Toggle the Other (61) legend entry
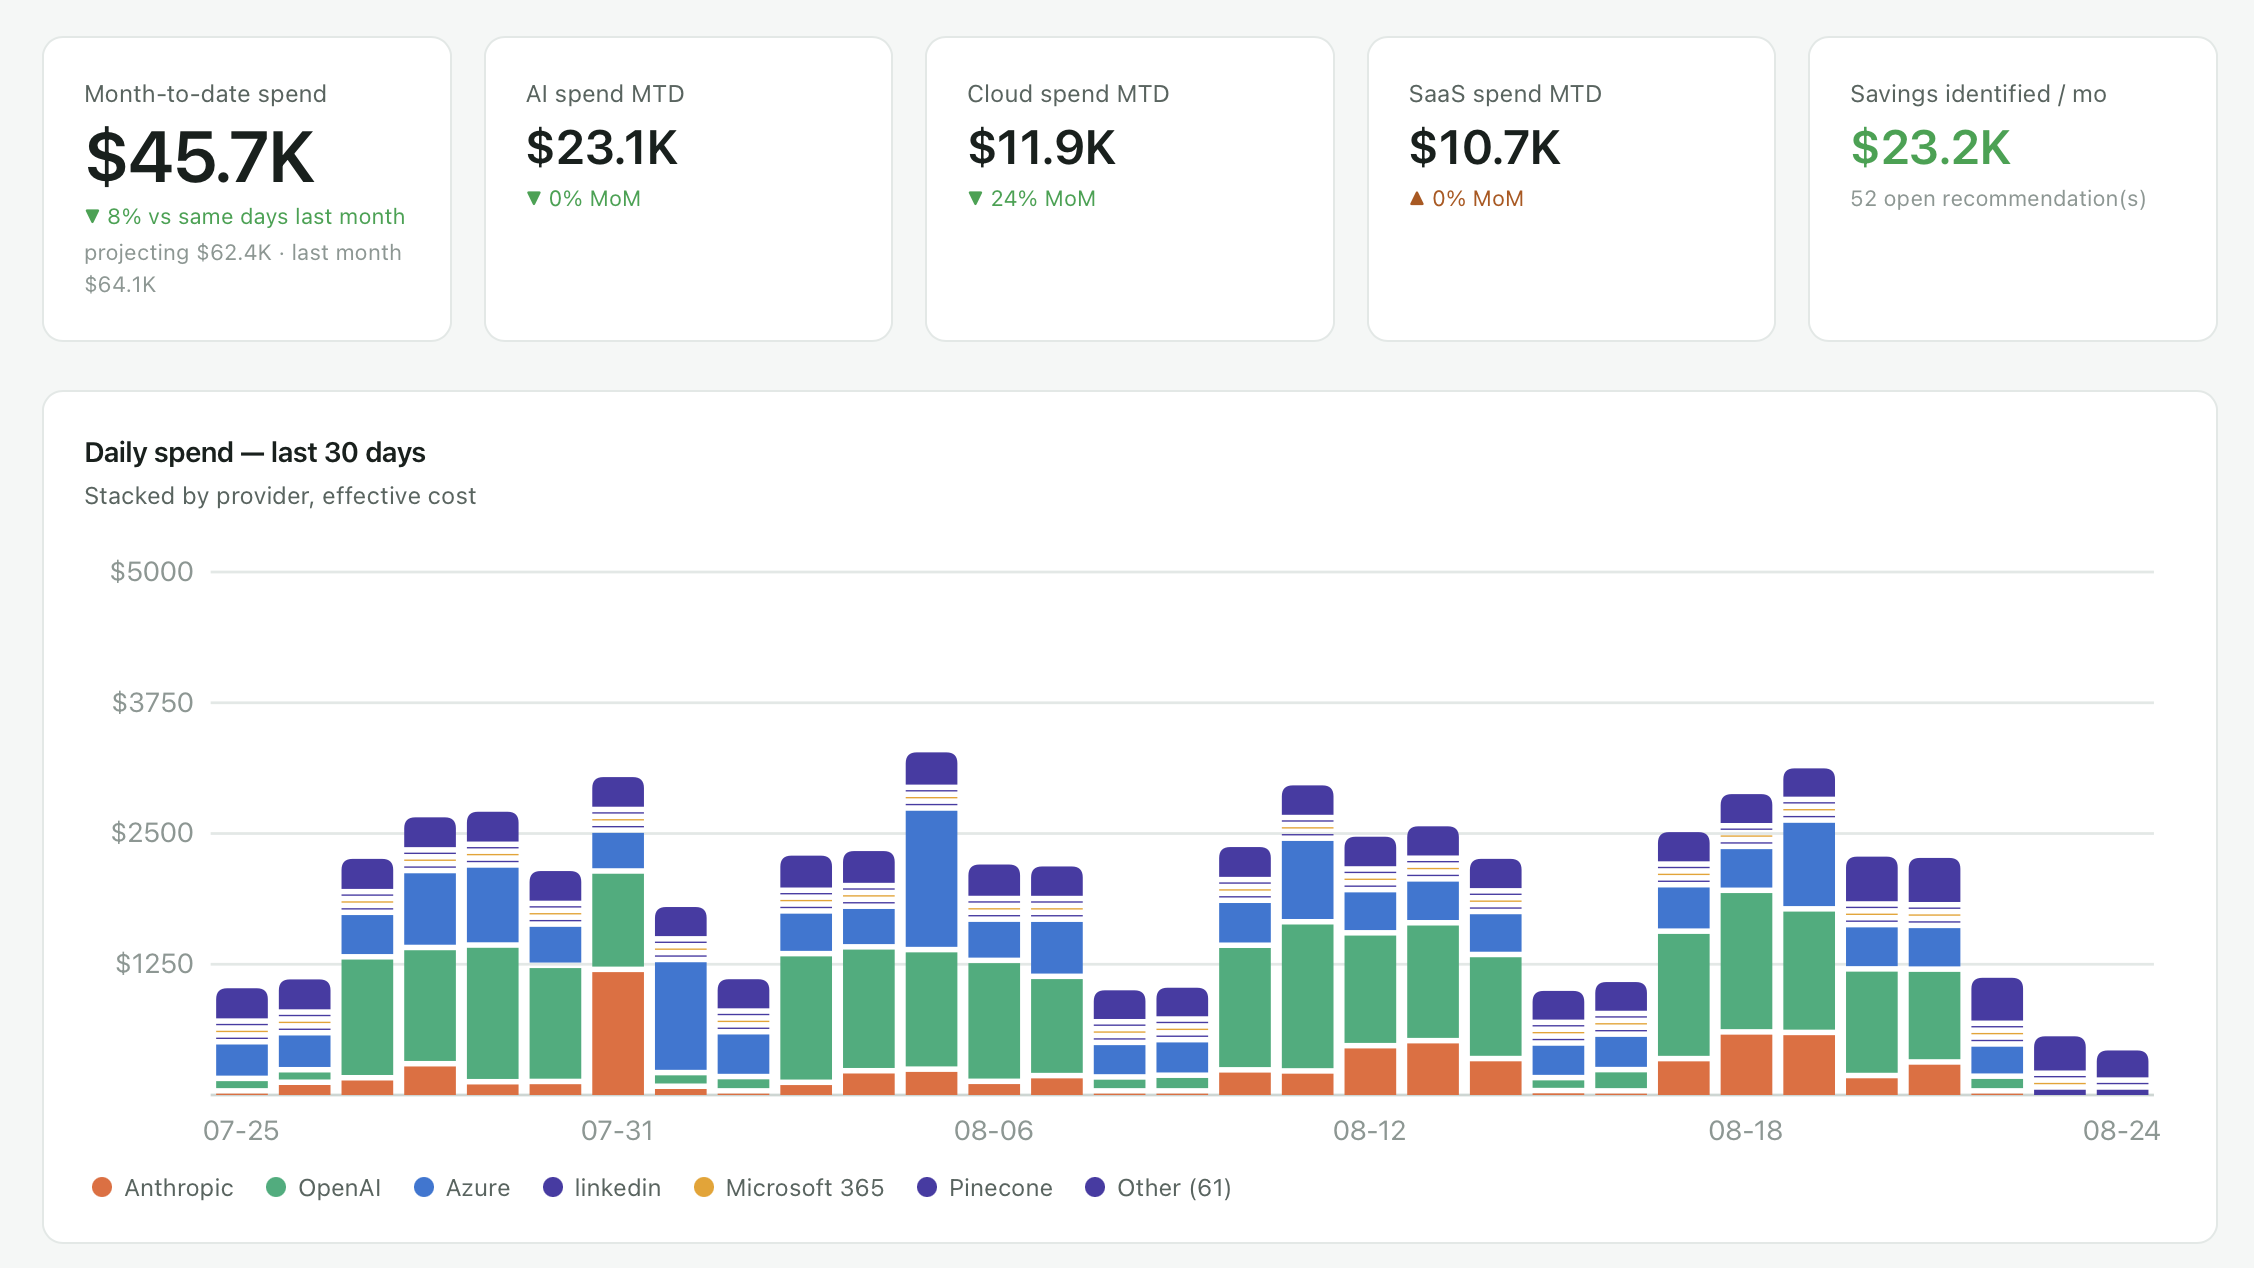This screenshot has width=2254, height=1268. coord(1158,1187)
